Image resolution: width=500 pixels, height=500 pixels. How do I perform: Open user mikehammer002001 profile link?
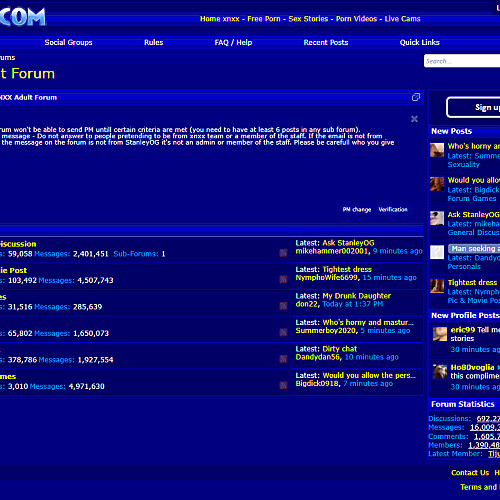pos(332,251)
